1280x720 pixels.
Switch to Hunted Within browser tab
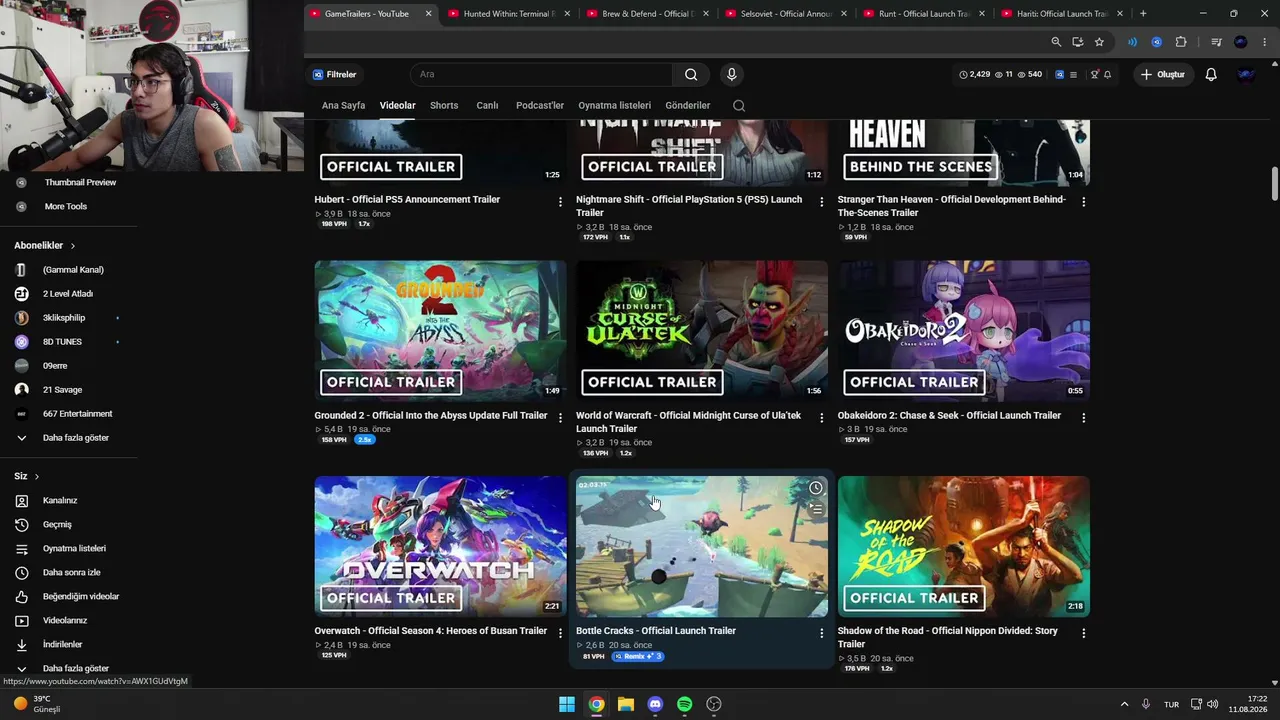click(508, 14)
